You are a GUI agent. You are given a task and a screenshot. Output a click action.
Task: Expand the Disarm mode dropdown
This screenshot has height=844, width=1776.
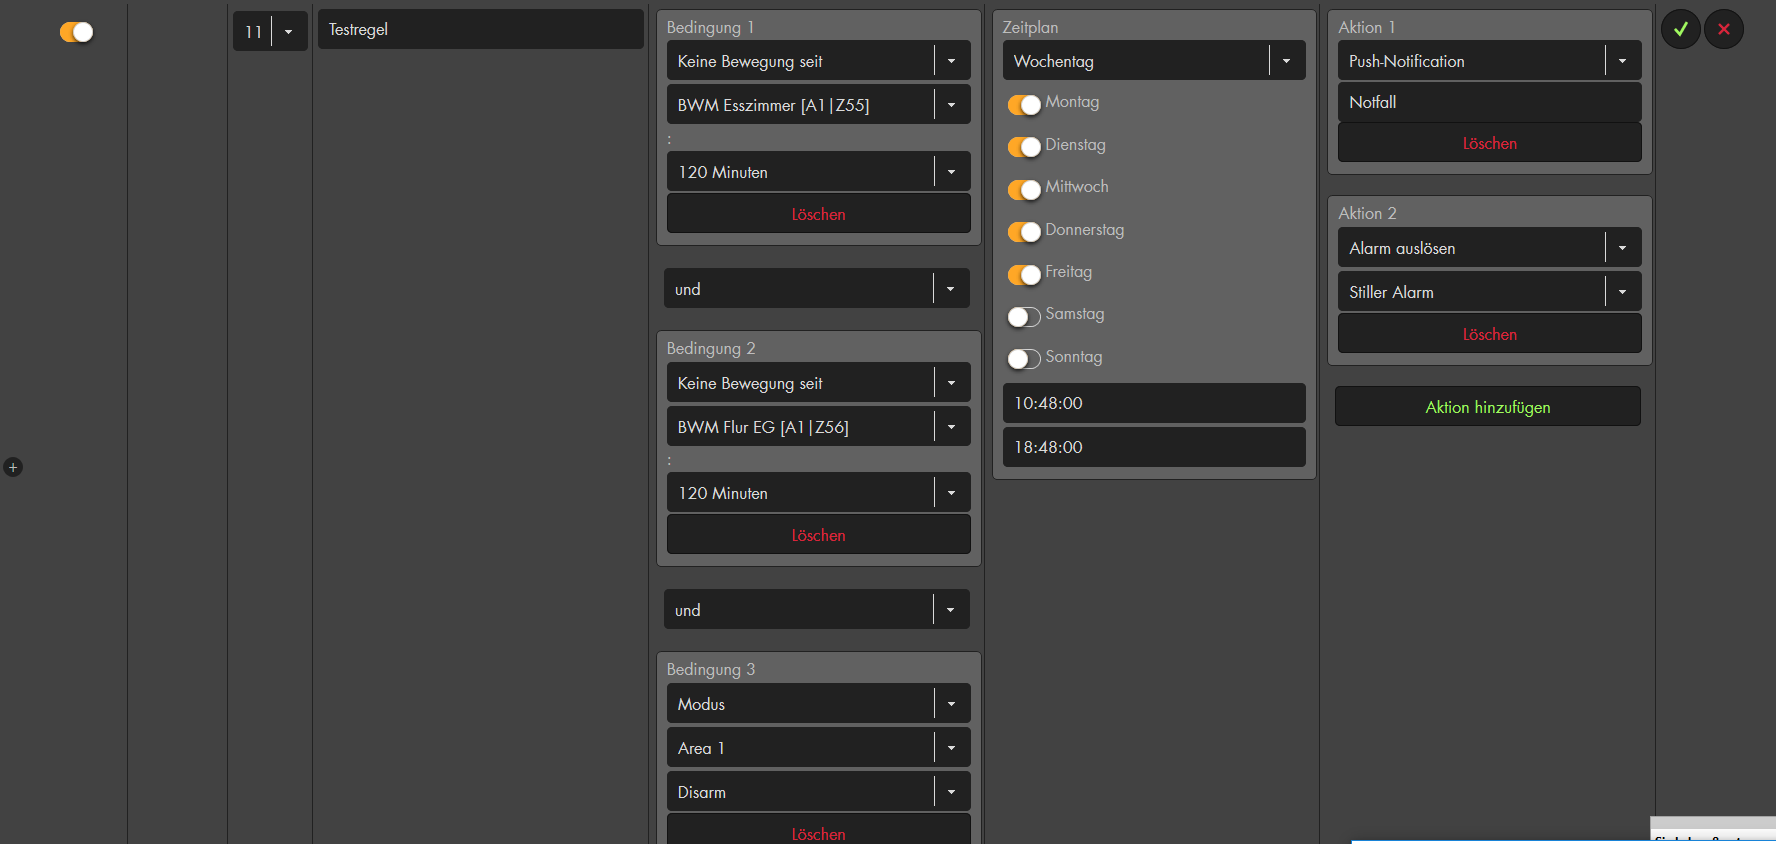pyautogui.click(x=818, y=792)
